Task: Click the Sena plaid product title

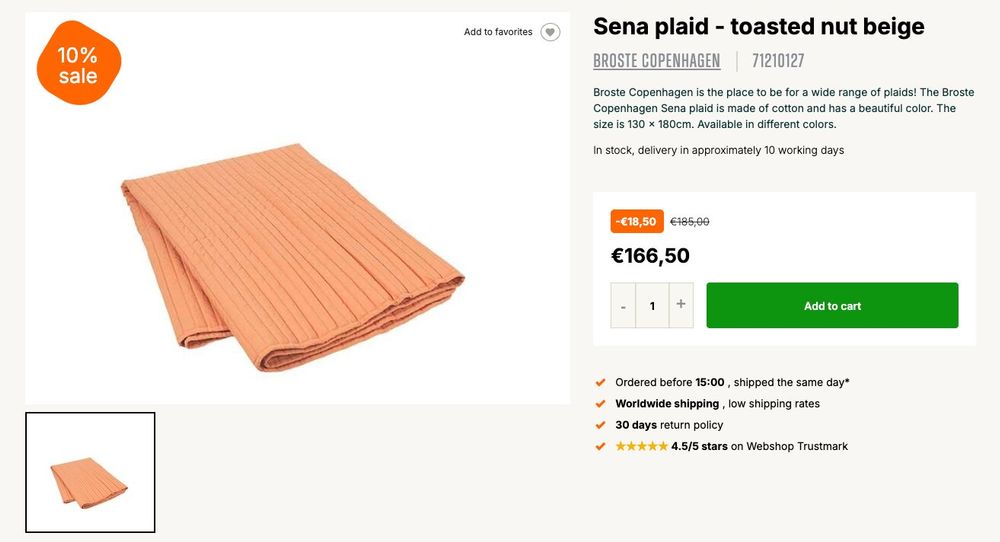Action: click(758, 26)
